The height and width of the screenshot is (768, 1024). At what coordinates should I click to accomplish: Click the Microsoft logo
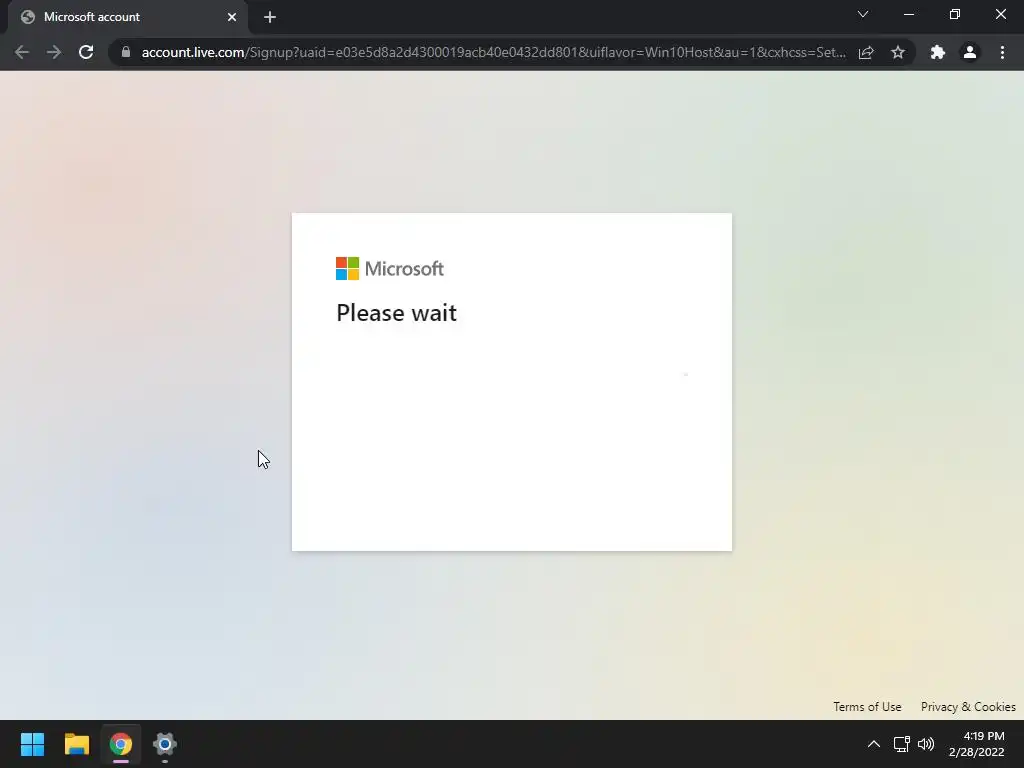(390, 268)
